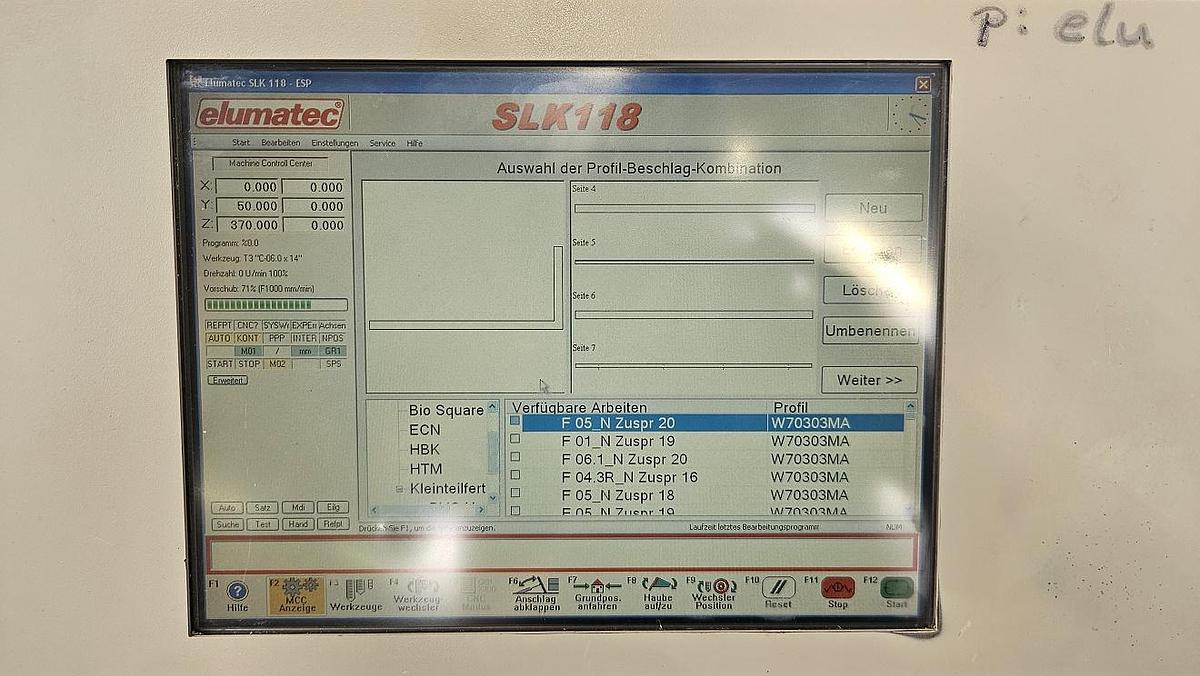This screenshot has width=1200, height=676.
Task: Tick the checkbox for F 06.1_N Zuspr 20
Action: click(515, 458)
